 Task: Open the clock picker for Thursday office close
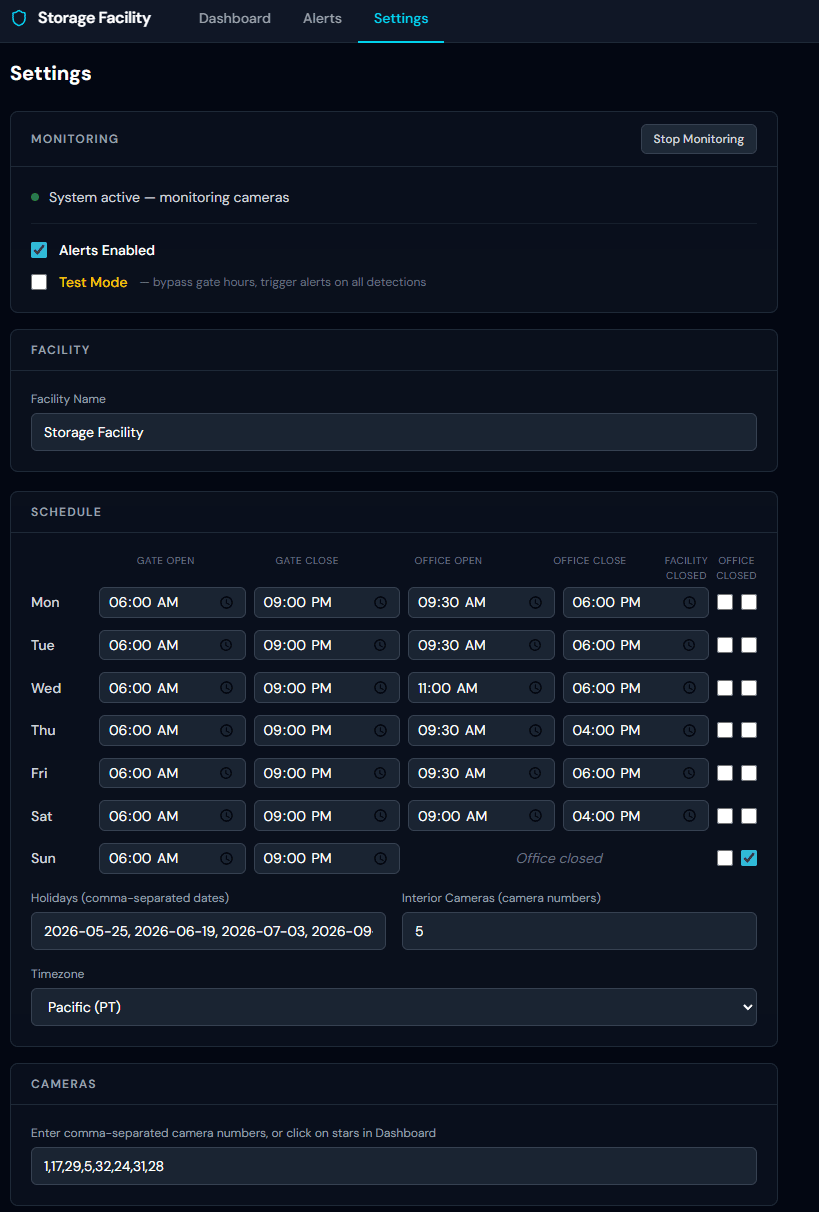pos(688,730)
